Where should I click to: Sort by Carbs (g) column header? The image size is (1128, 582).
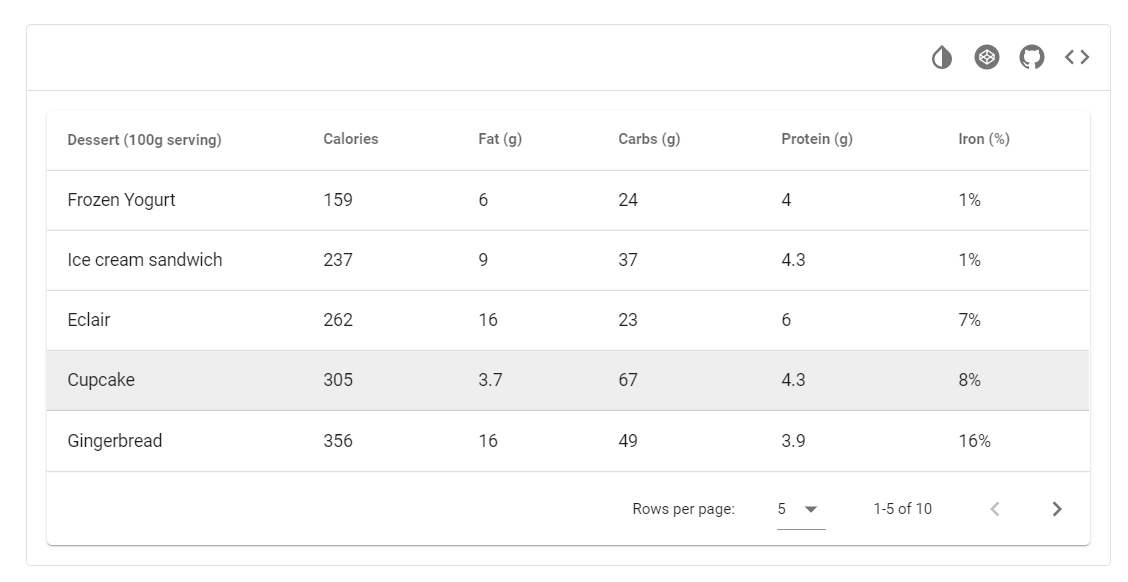649,139
